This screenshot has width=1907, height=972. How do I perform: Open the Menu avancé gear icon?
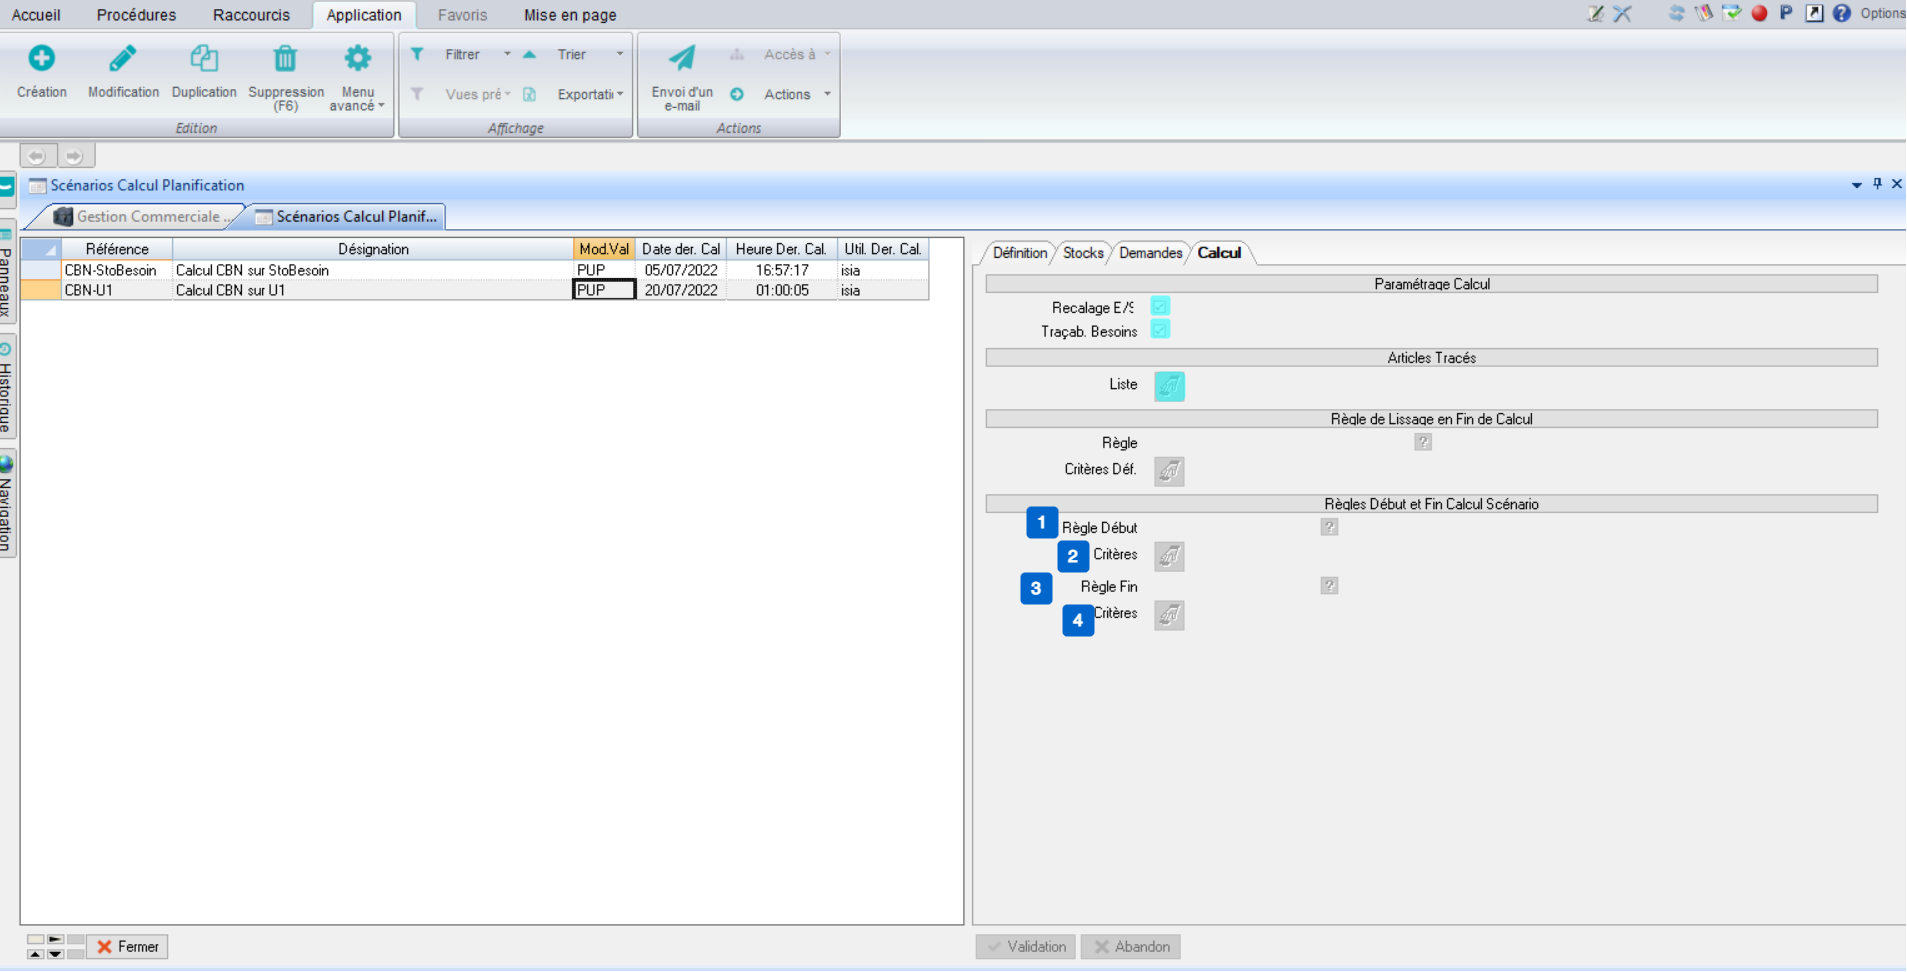(357, 59)
